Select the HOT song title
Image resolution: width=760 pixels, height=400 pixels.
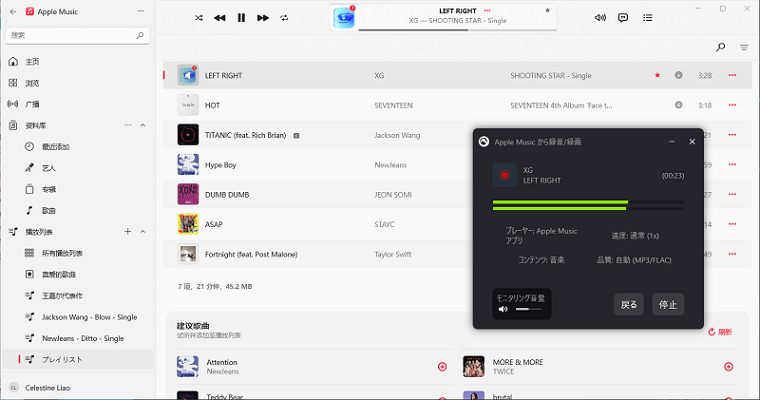coord(212,105)
